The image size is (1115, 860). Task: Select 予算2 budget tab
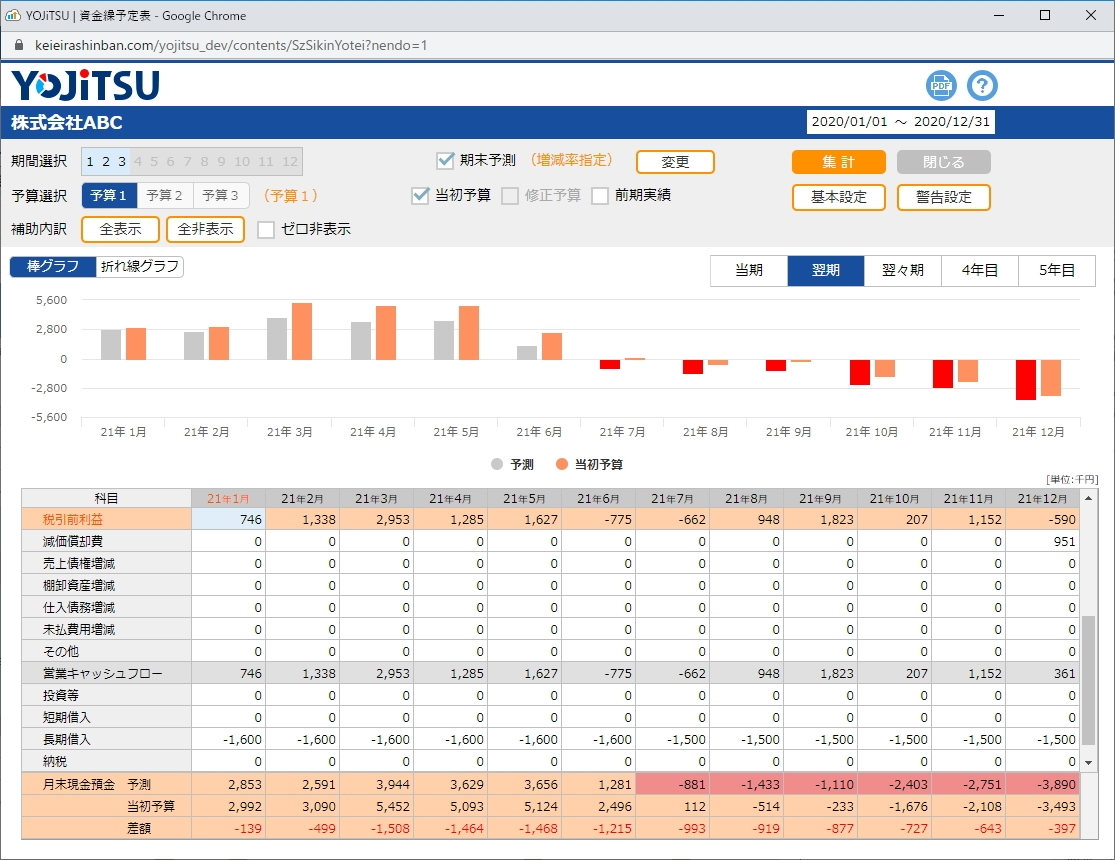click(x=165, y=196)
